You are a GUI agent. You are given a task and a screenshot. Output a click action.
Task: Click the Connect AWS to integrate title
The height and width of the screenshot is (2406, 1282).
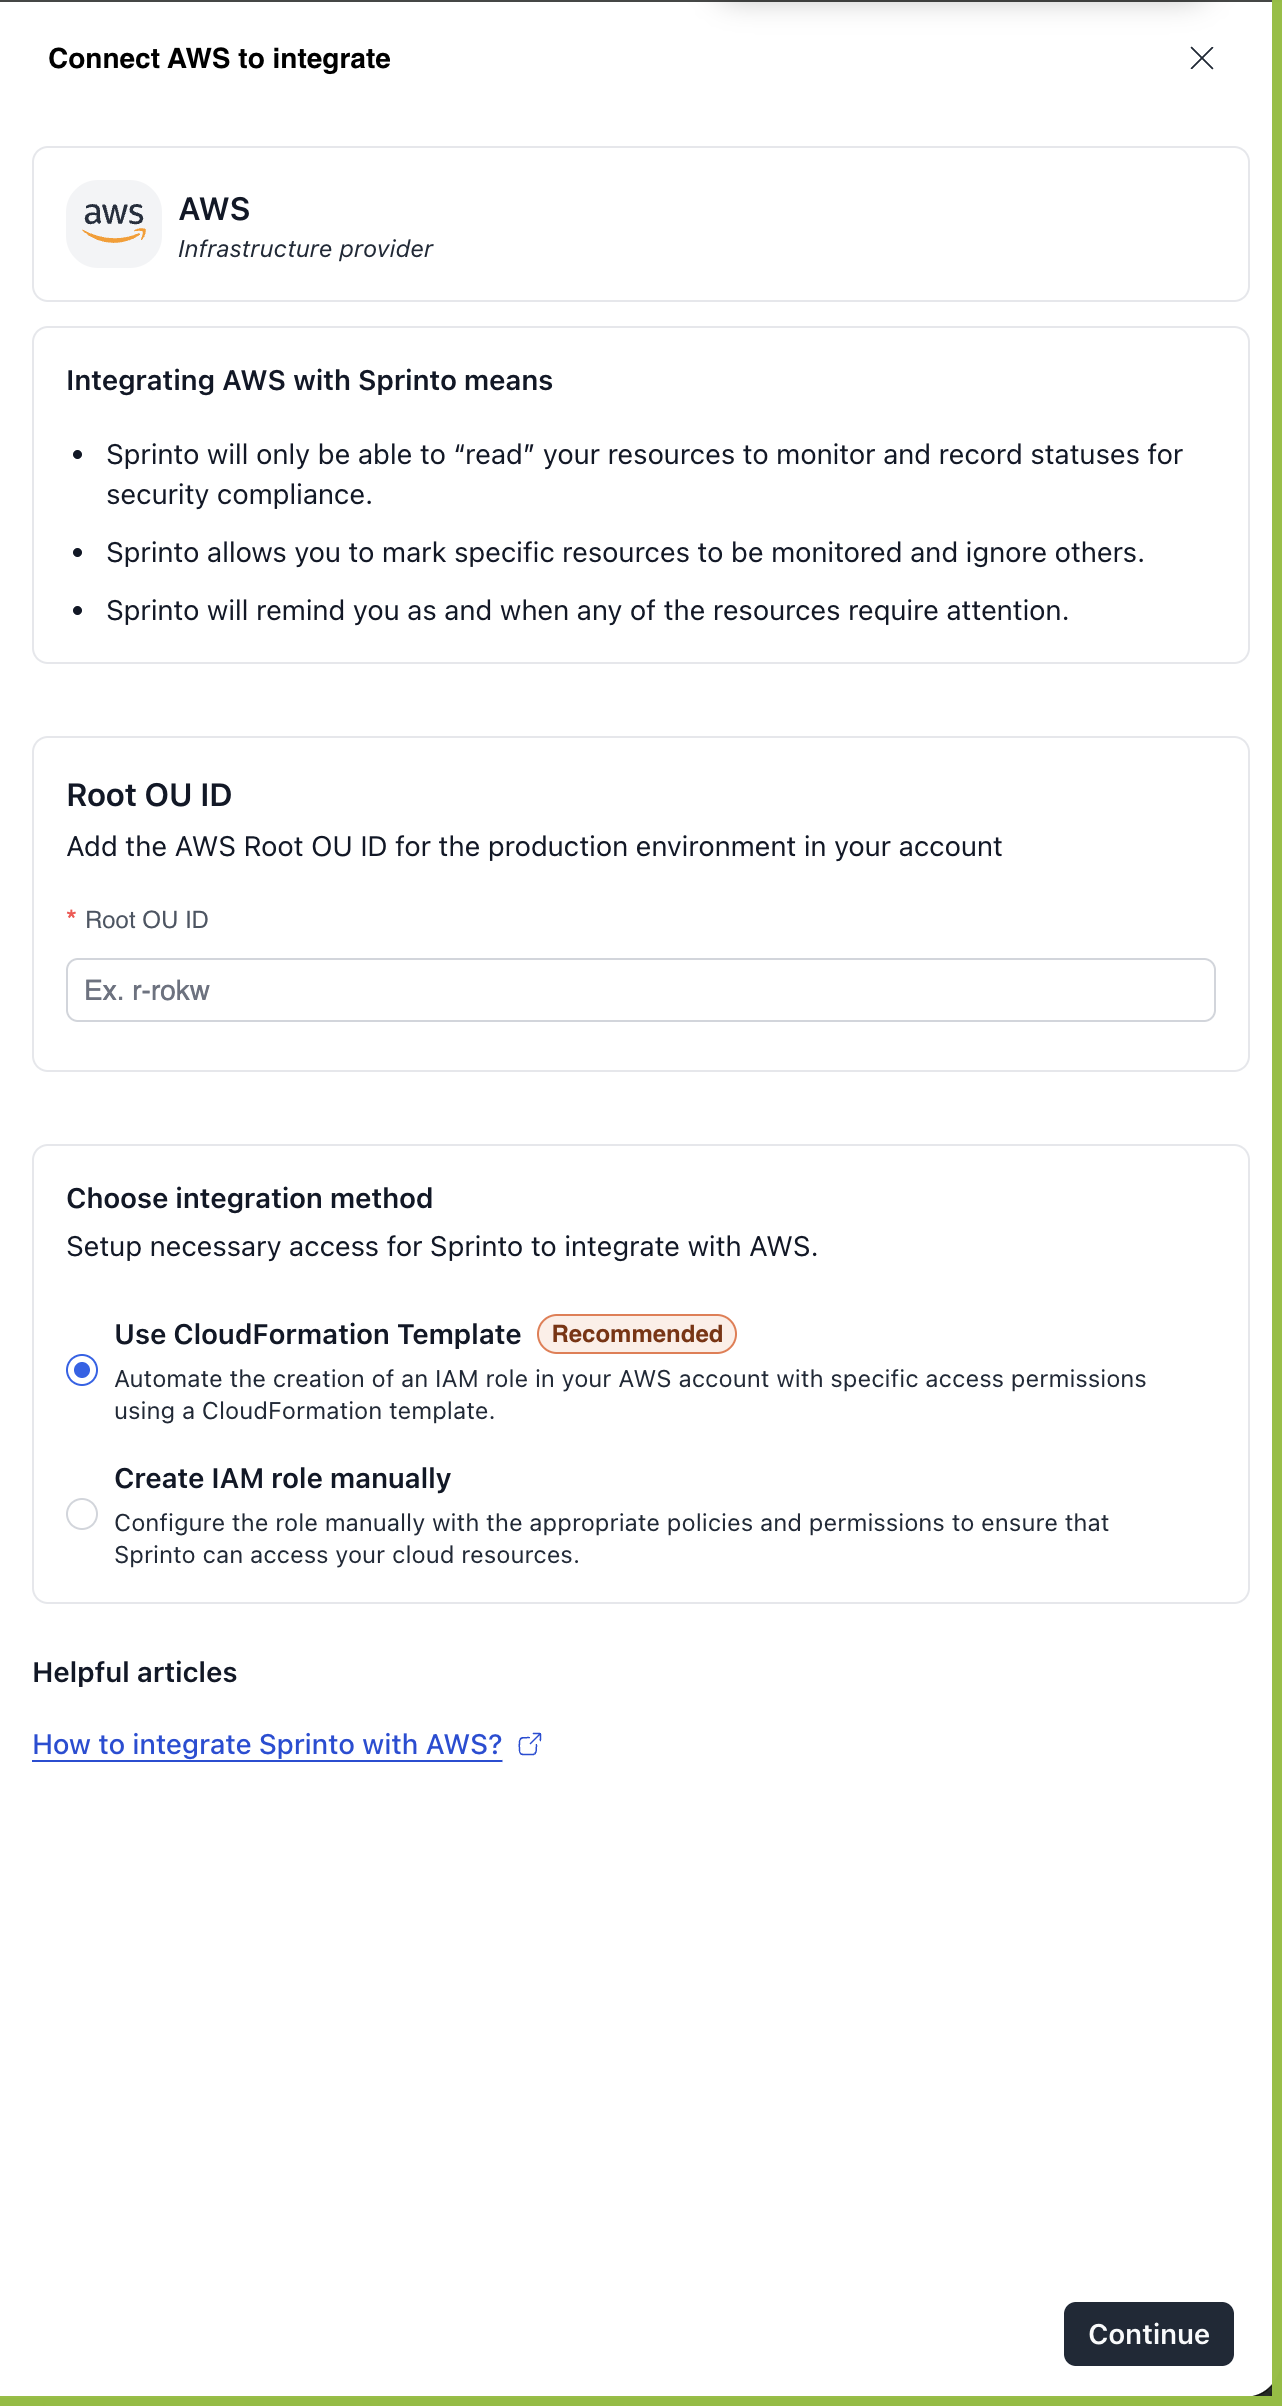click(x=219, y=59)
